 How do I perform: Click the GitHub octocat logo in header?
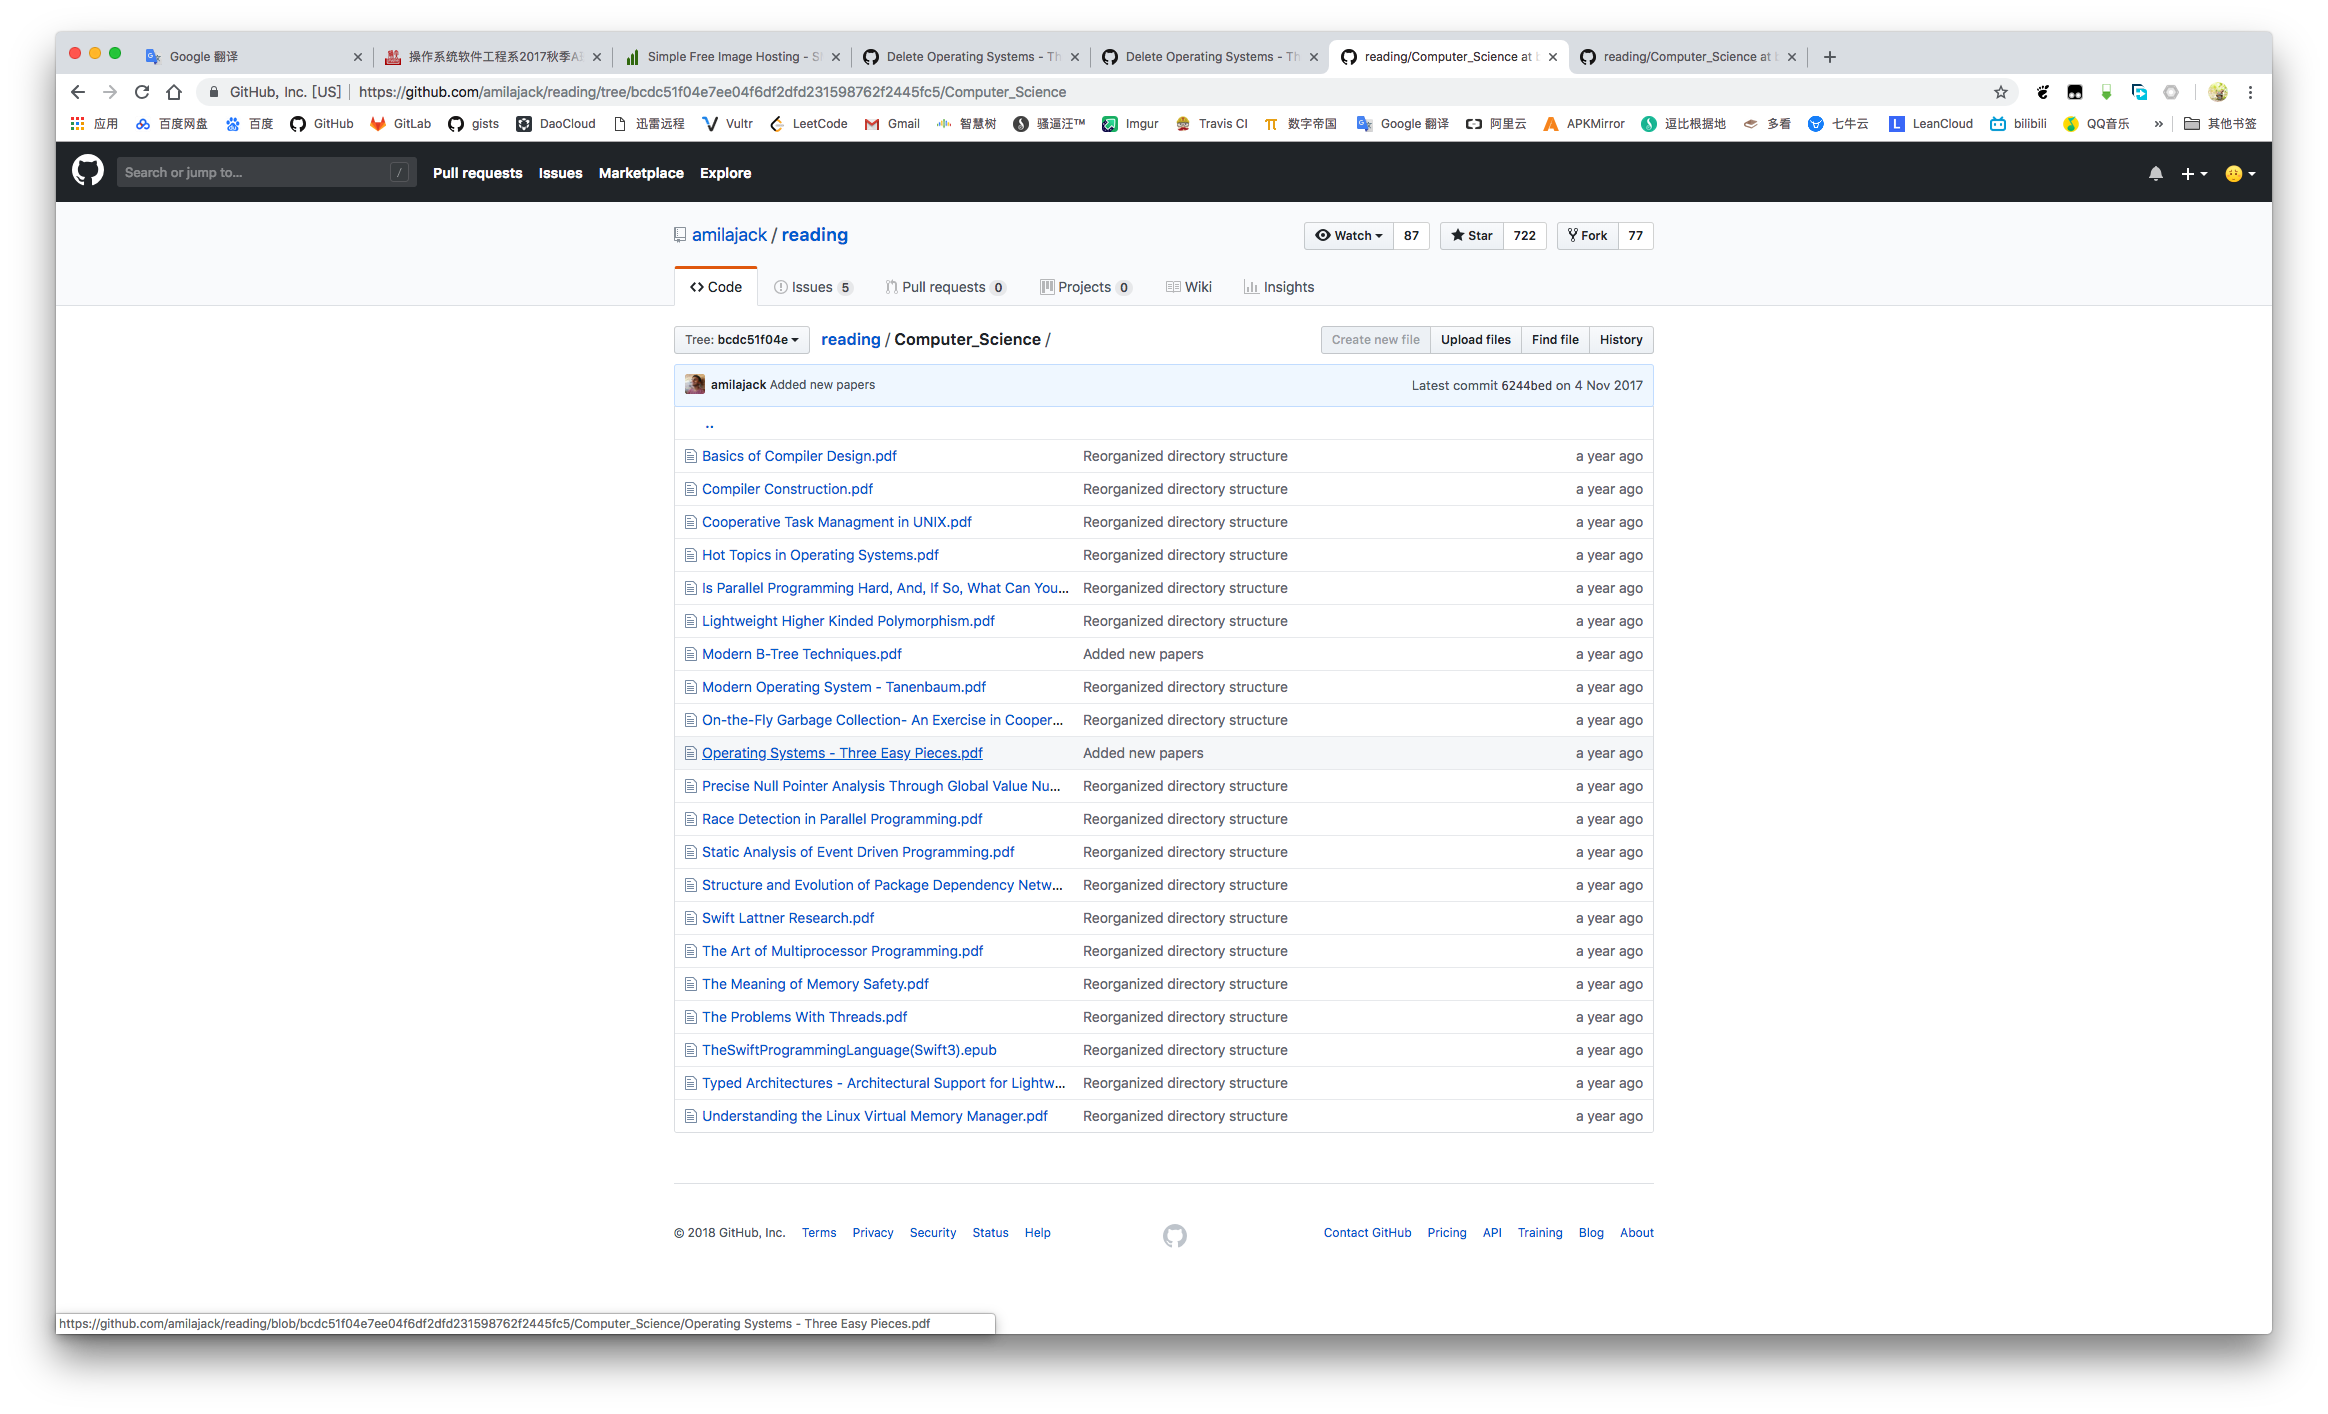click(x=88, y=172)
